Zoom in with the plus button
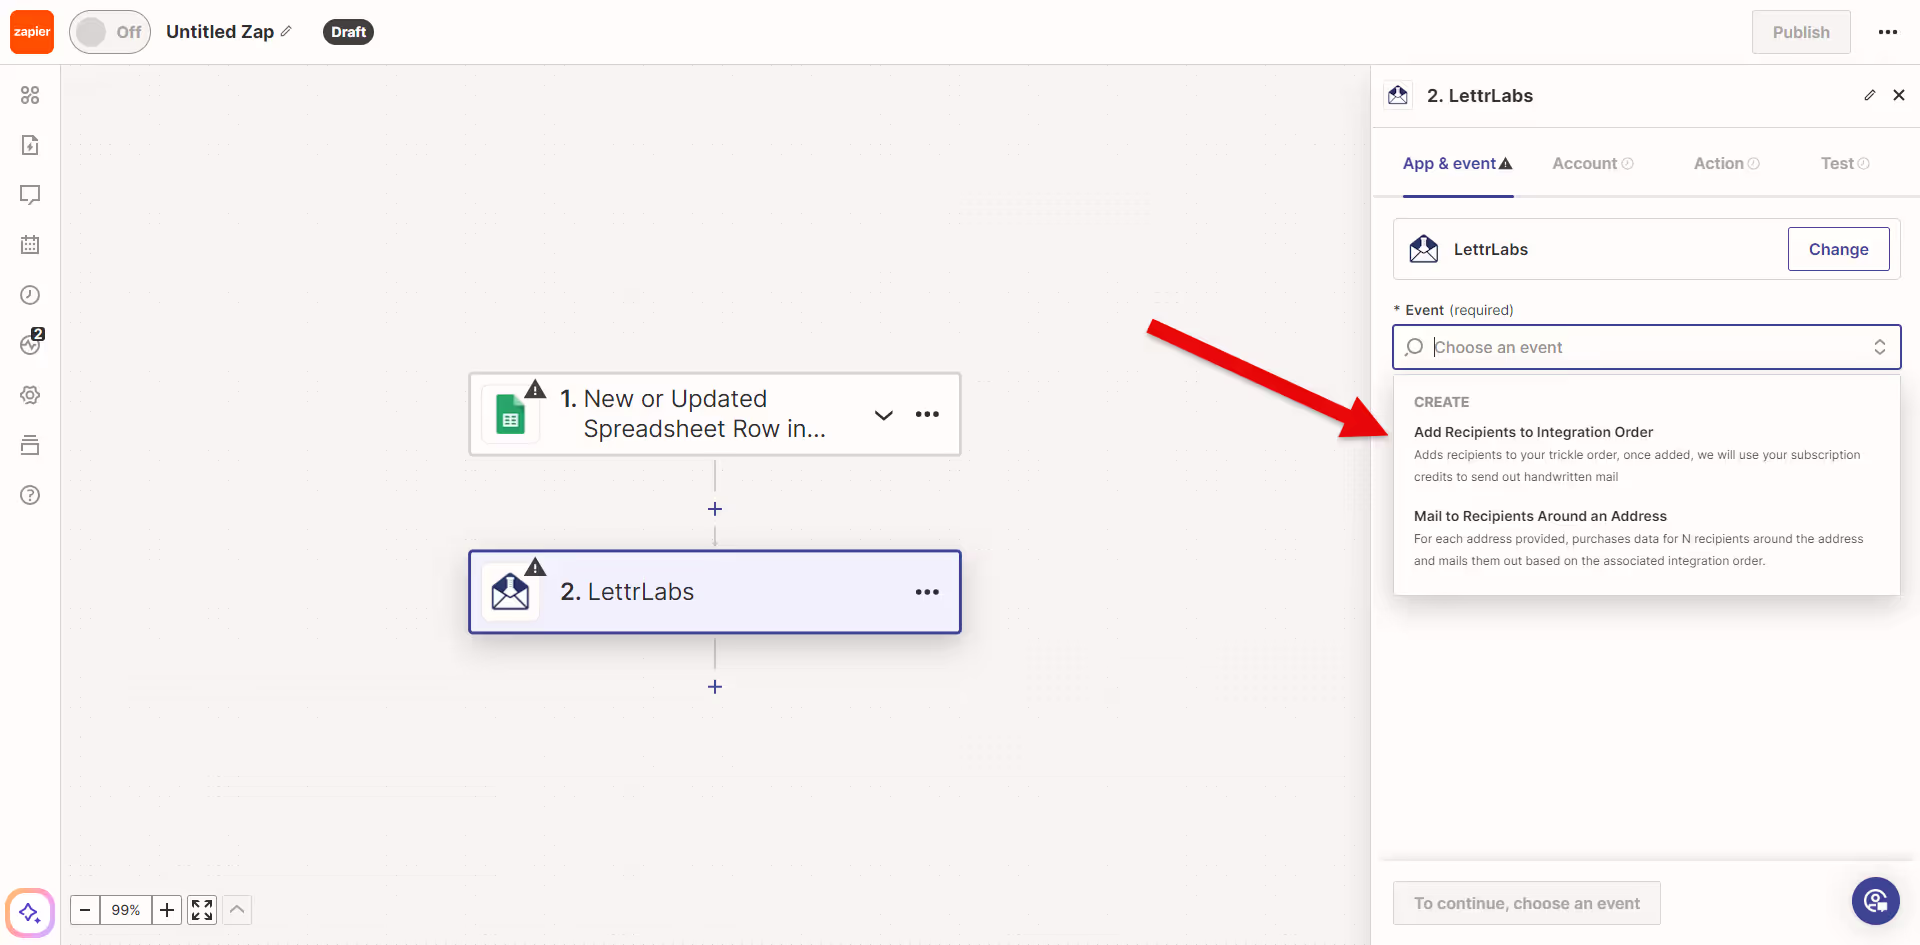1920x945 pixels. click(x=167, y=910)
